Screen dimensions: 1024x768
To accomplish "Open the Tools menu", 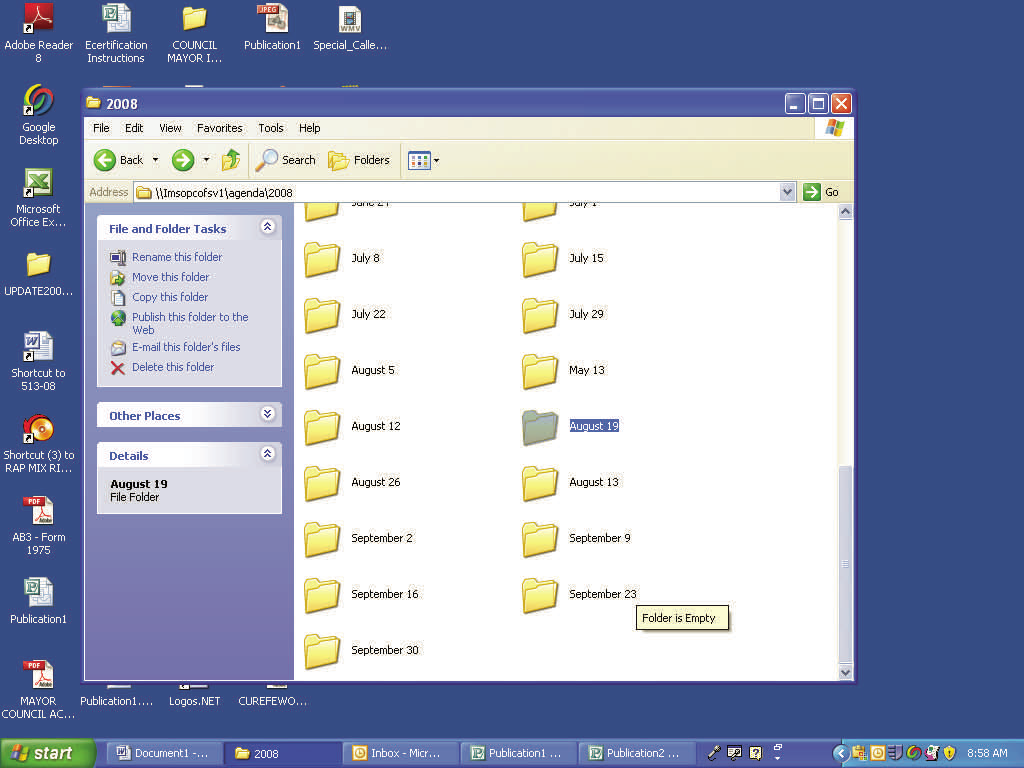I will click(x=270, y=128).
